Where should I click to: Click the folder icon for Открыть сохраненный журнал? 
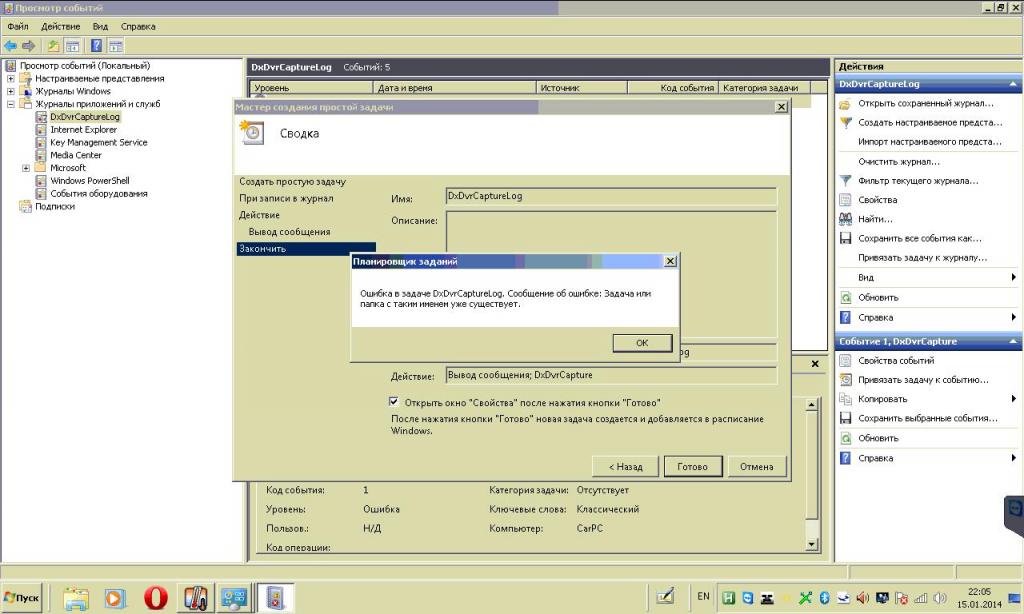click(845, 104)
